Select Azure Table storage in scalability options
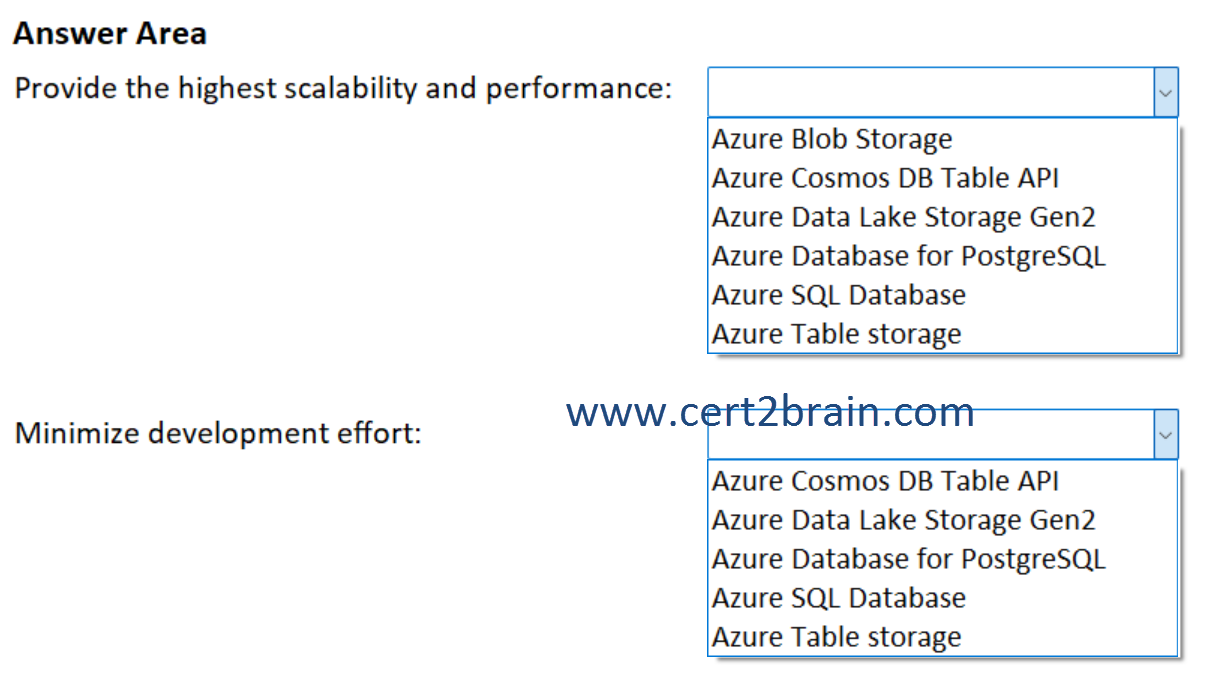 (836, 334)
